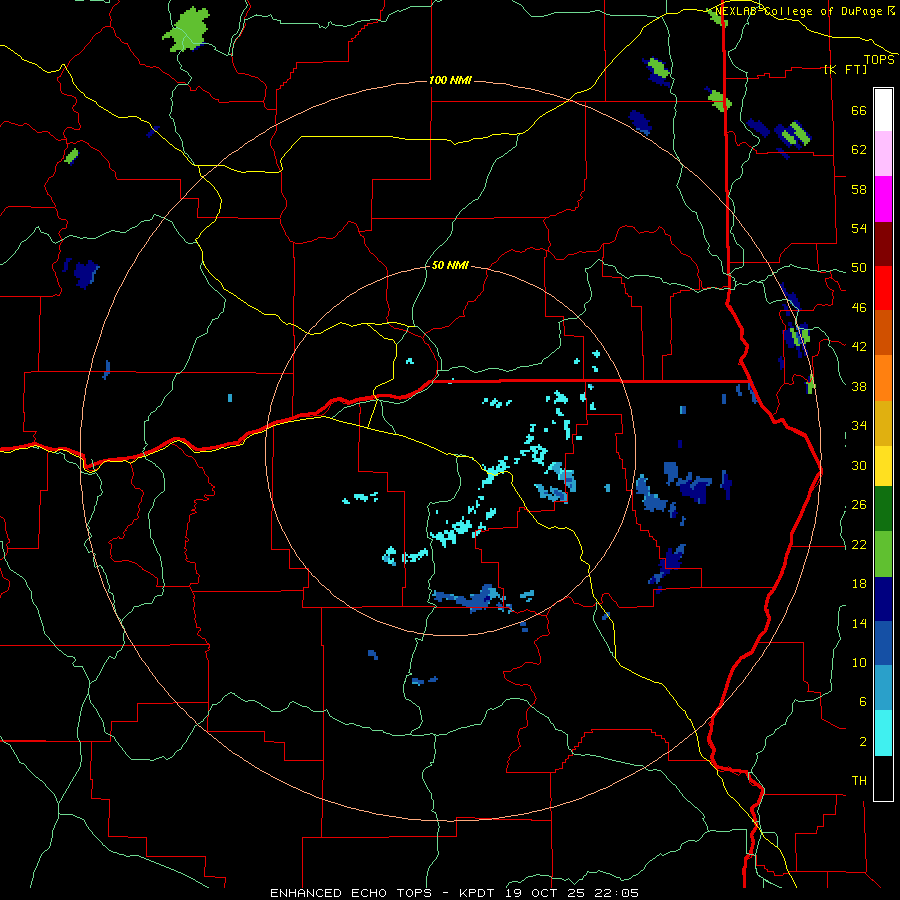900x900 pixels.
Task: Select the 'TOPS' legend title
Action: [x=879, y=59]
